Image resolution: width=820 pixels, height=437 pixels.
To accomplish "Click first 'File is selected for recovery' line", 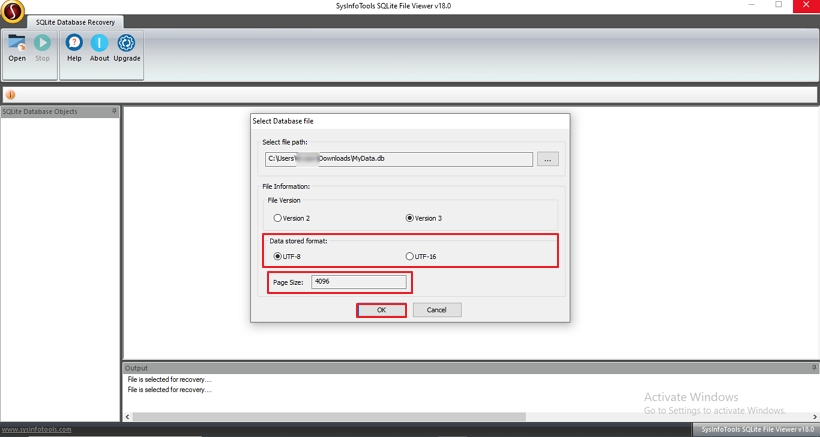I will point(169,380).
